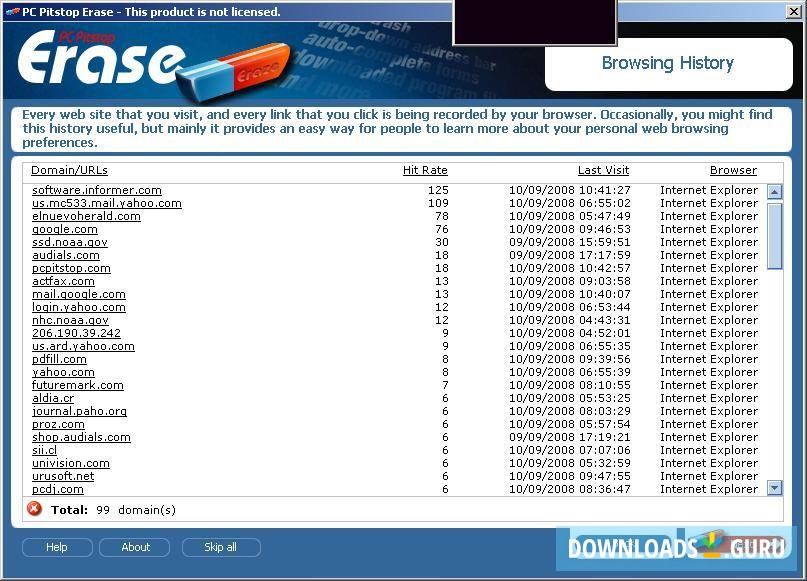Click the scrollbar down arrow
Image resolution: width=807 pixels, height=581 pixels.
pos(775,487)
